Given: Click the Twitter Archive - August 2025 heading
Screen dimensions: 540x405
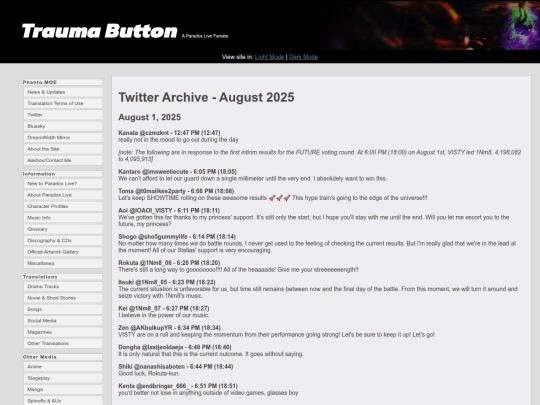Looking at the screenshot, I should 206,97.
